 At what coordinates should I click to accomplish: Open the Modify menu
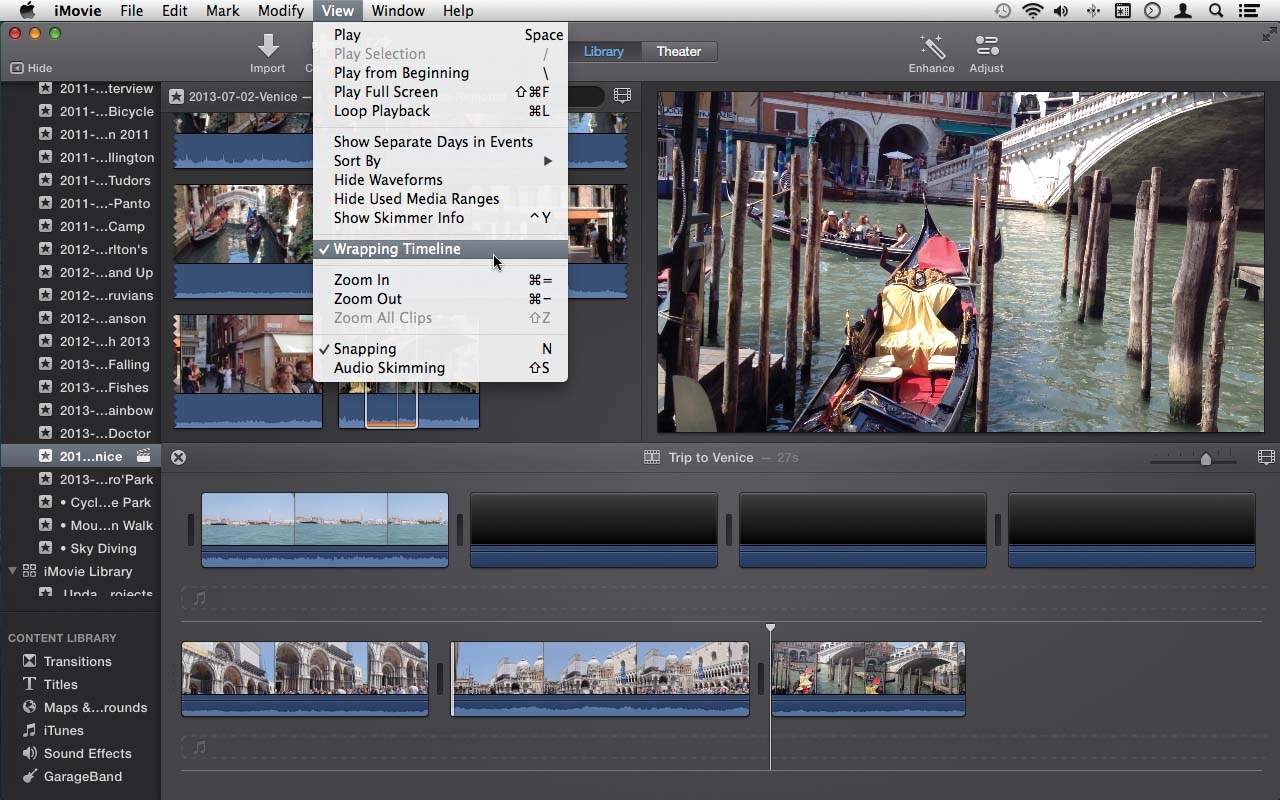280,11
